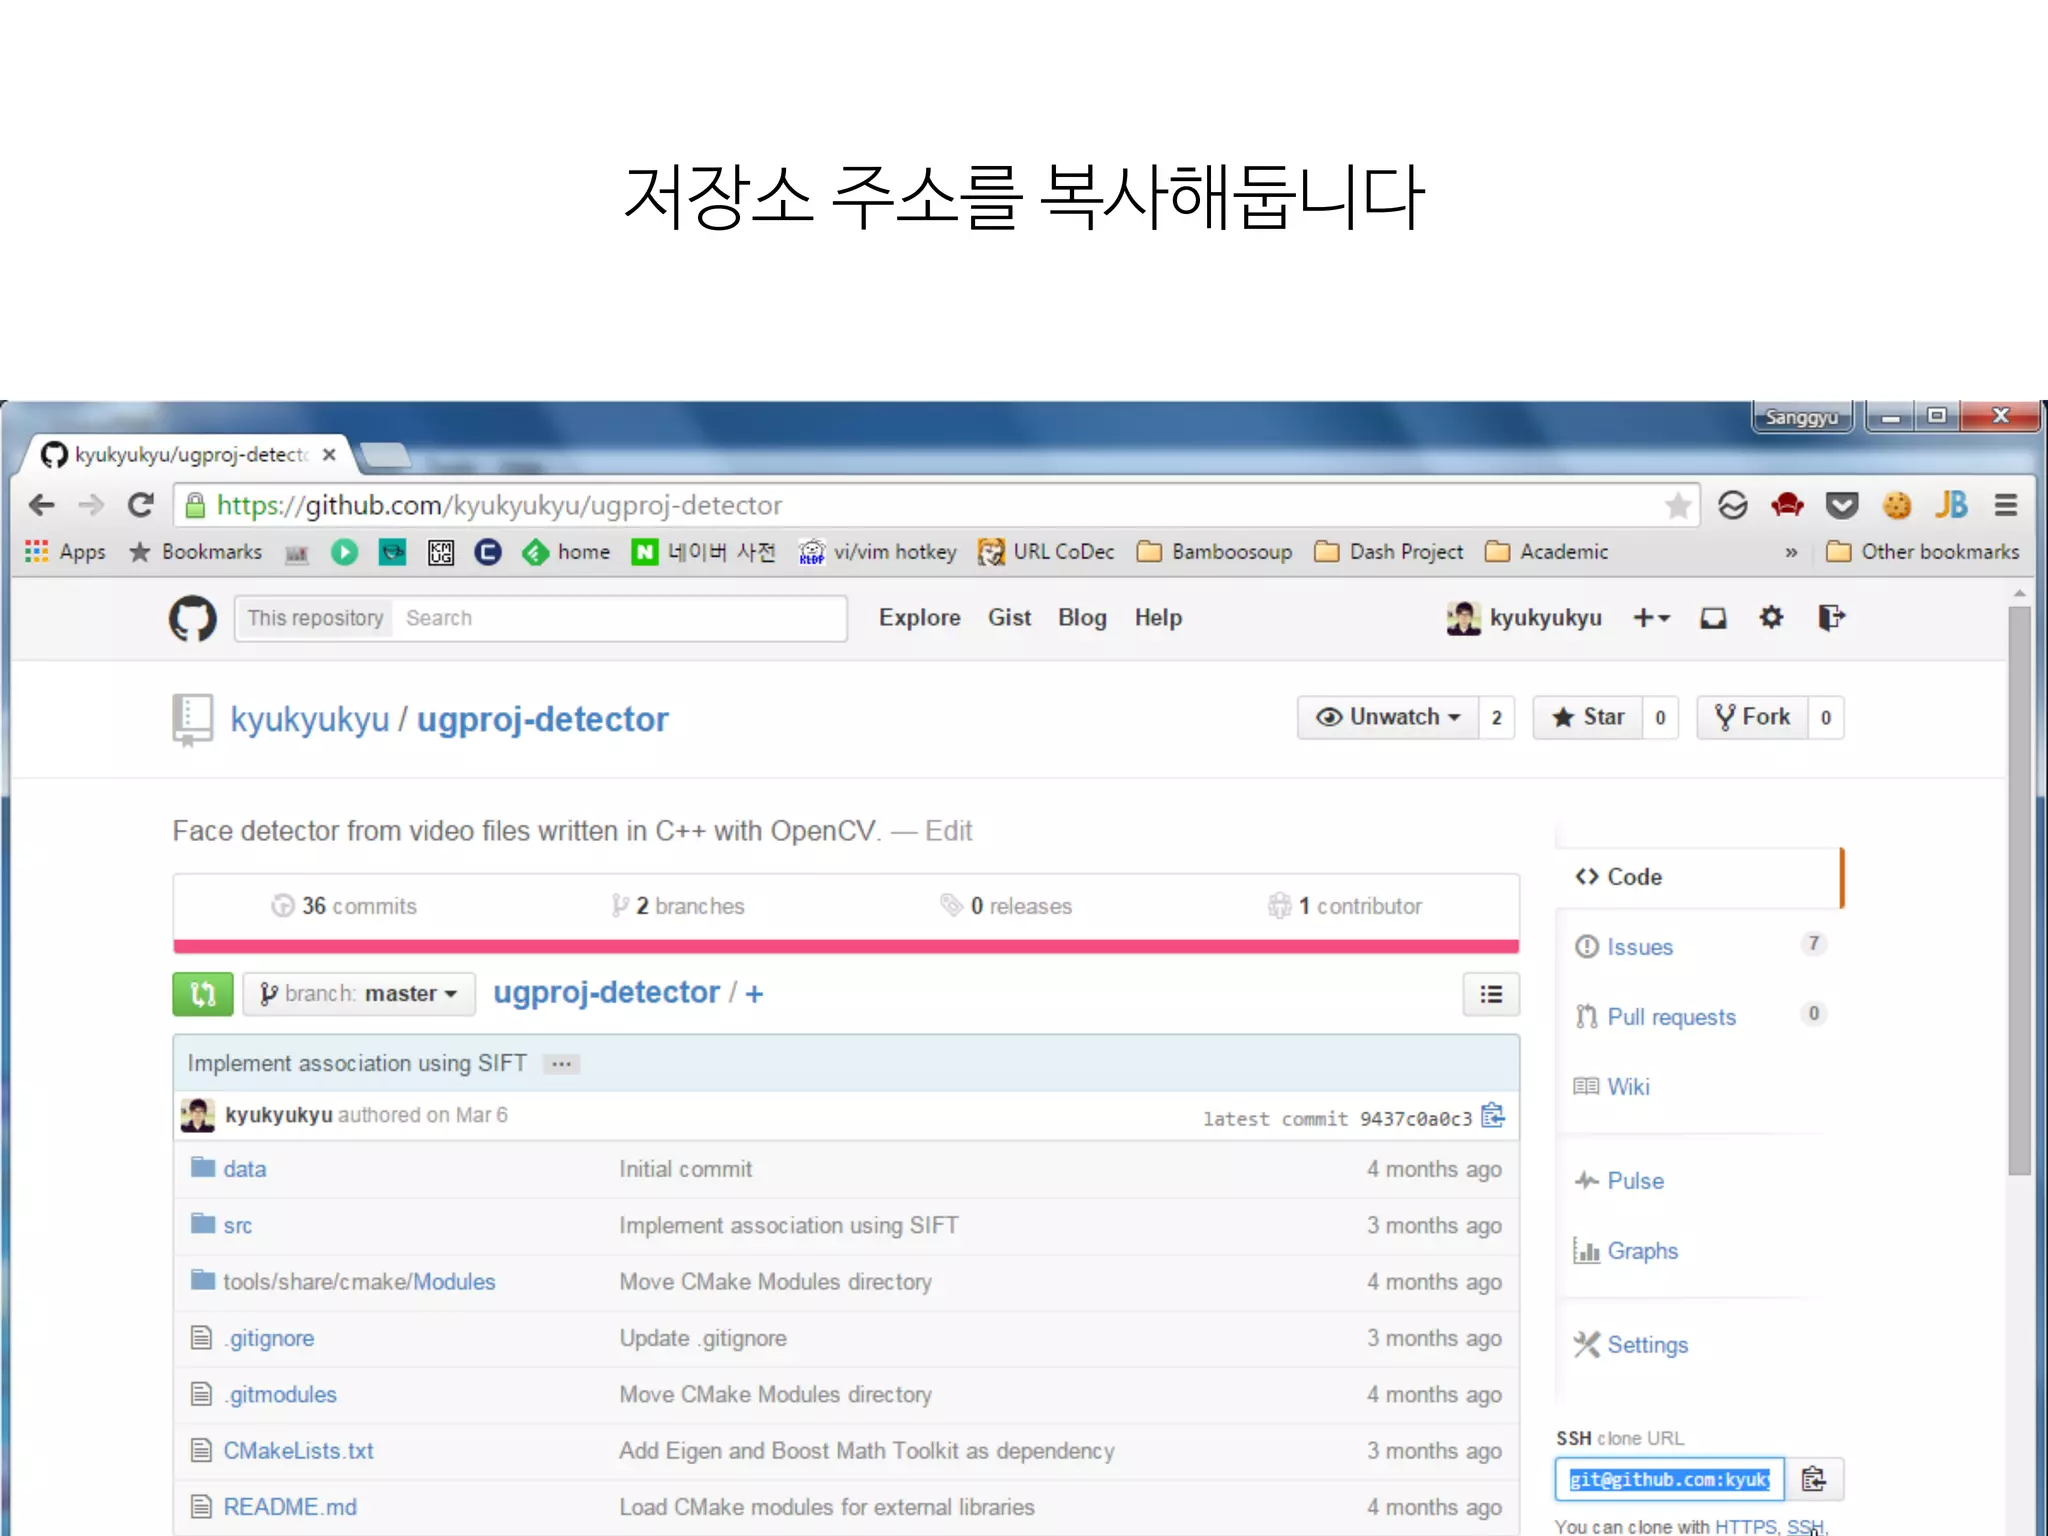Open the Academic bookmark folder

[1546, 552]
